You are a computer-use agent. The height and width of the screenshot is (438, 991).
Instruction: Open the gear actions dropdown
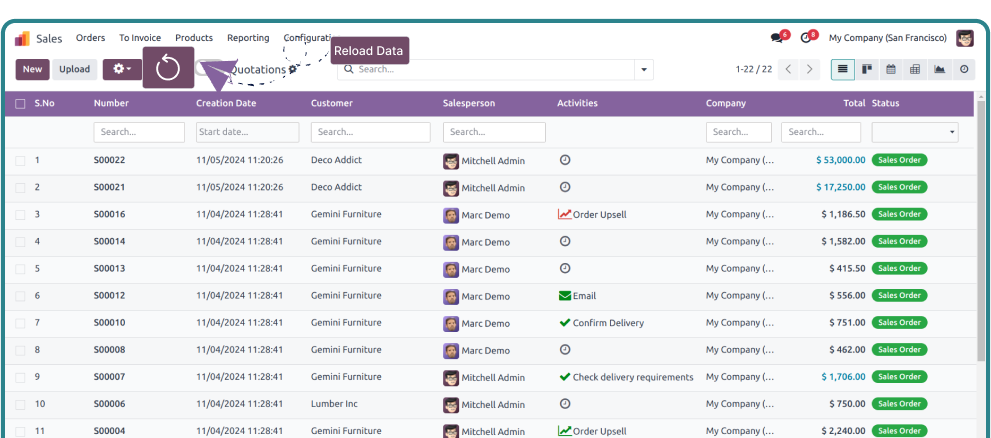[x=122, y=69]
